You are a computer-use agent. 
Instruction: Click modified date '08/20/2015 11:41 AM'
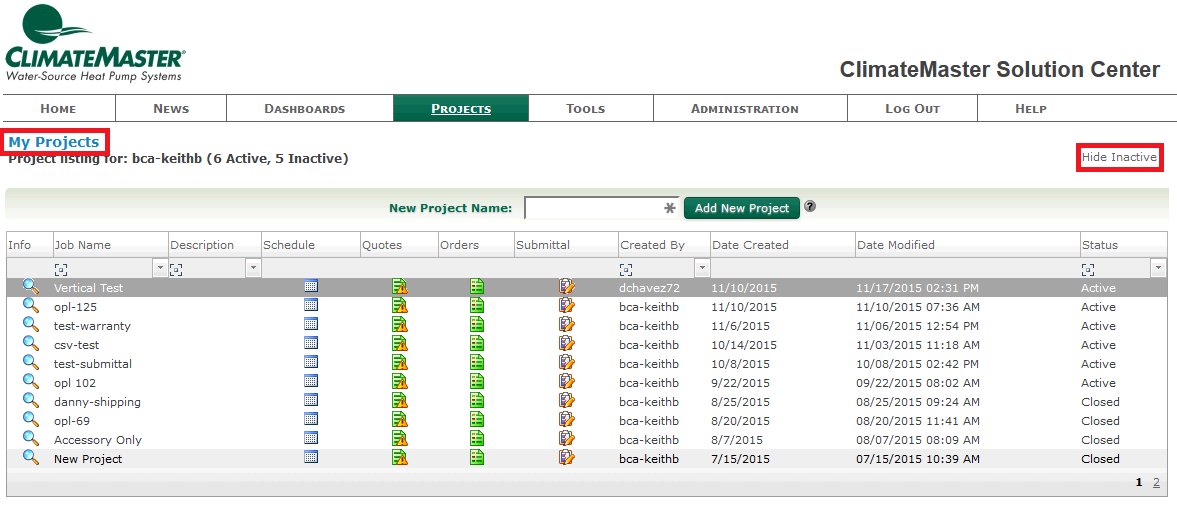coord(918,421)
